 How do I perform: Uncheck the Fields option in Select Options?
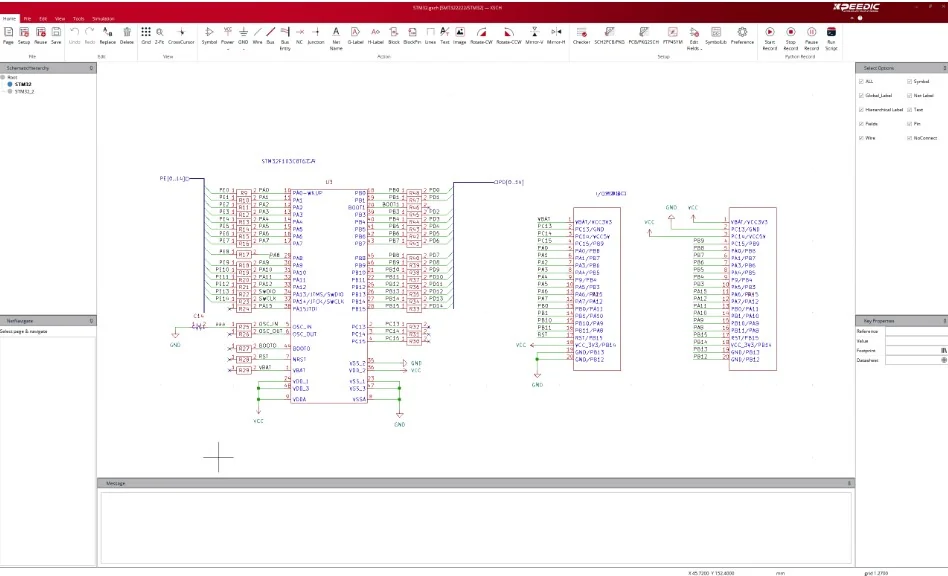(x=861, y=123)
